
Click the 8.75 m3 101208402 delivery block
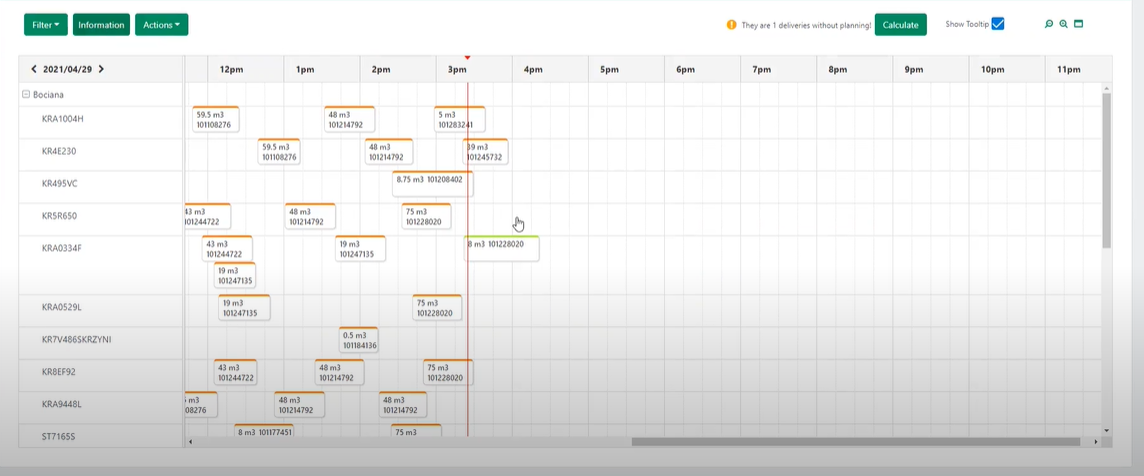coord(433,183)
